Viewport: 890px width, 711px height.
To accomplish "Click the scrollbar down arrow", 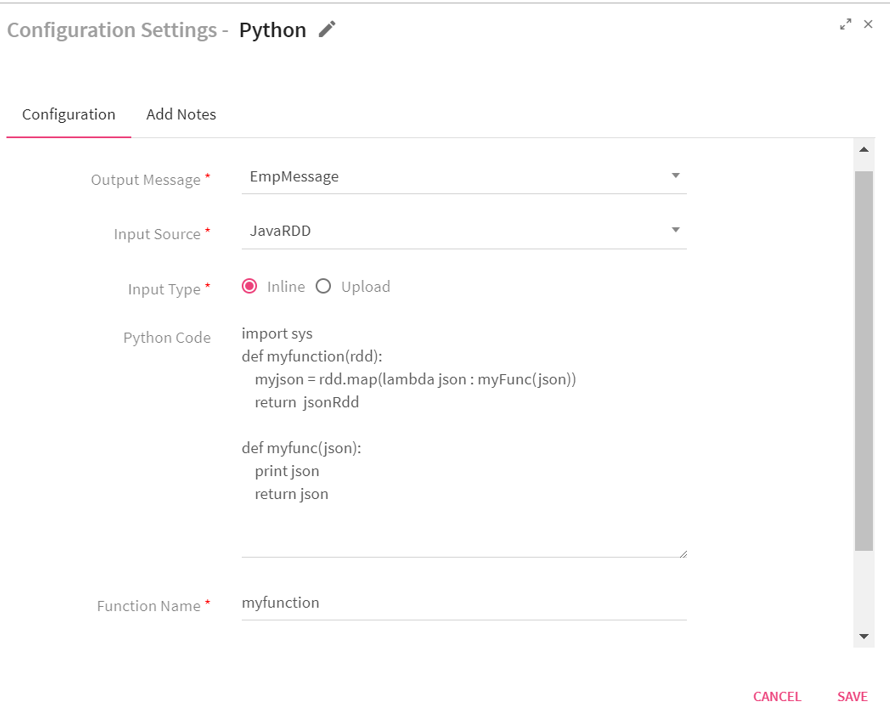I will point(864,636).
